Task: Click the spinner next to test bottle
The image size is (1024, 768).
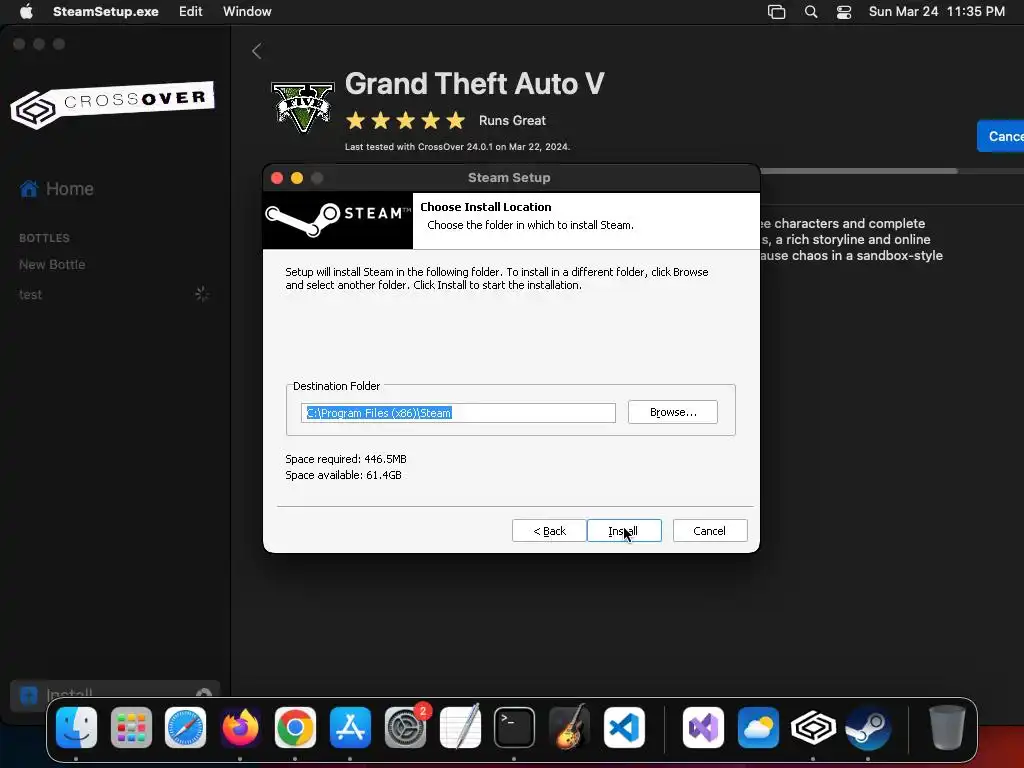Action: [202, 295]
